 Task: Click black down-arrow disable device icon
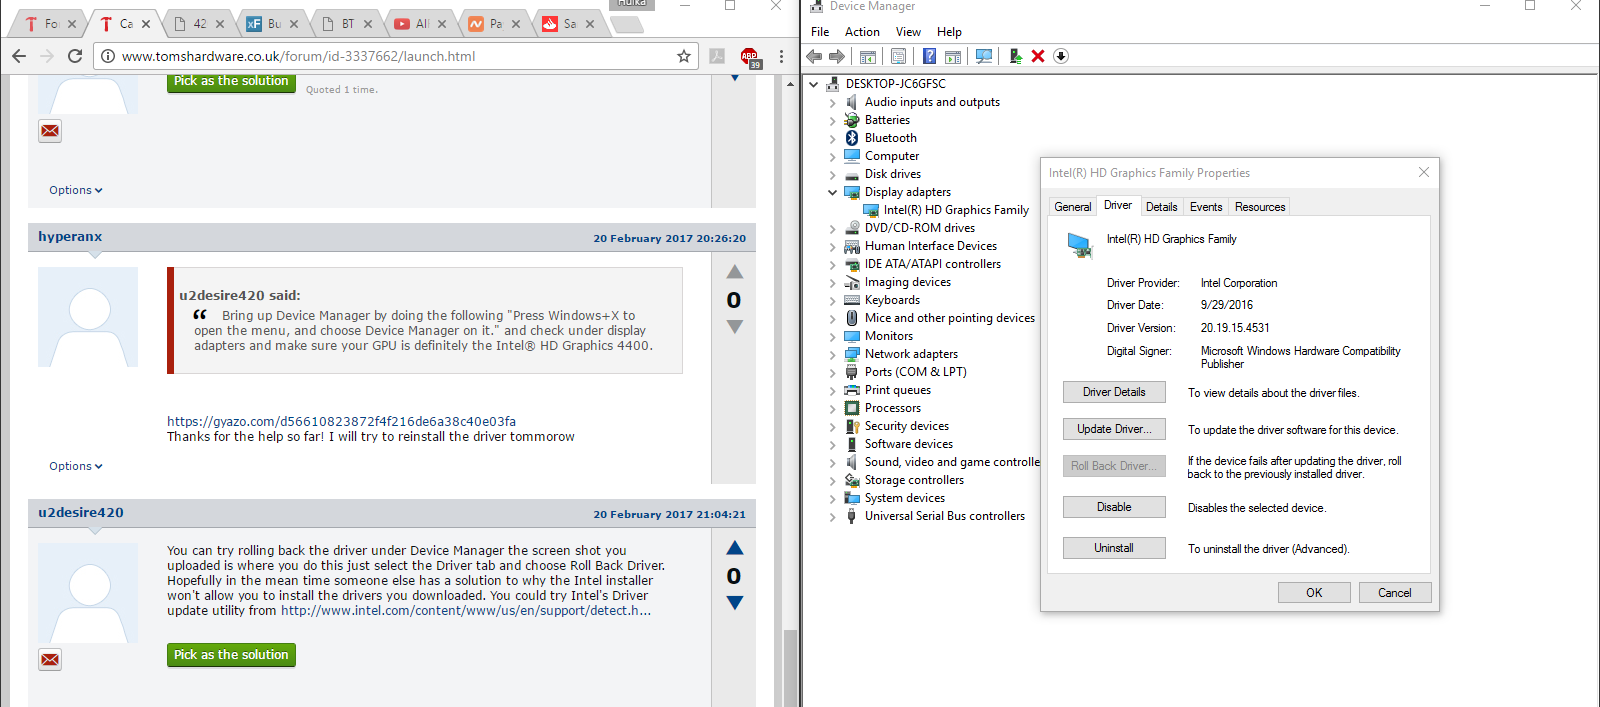click(1061, 56)
